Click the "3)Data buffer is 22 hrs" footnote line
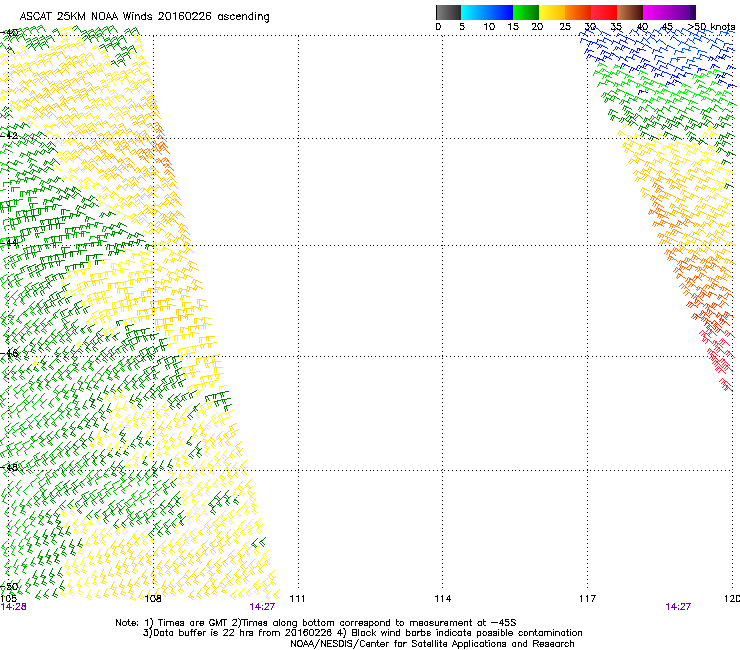The height and width of the screenshot is (650, 740). click(x=362, y=633)
